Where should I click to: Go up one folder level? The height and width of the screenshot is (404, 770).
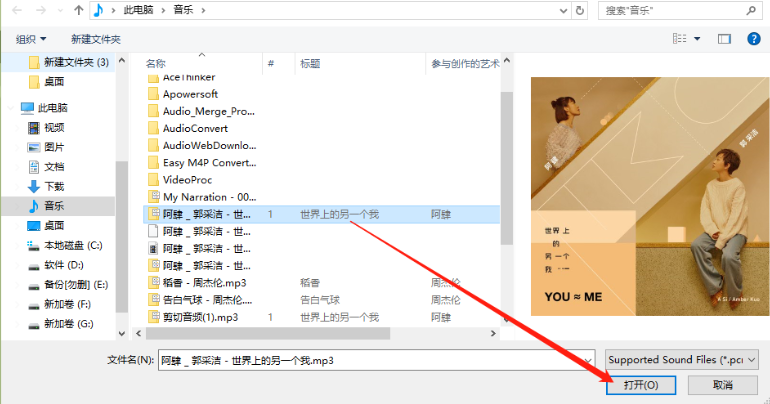[x=79, y=10]
